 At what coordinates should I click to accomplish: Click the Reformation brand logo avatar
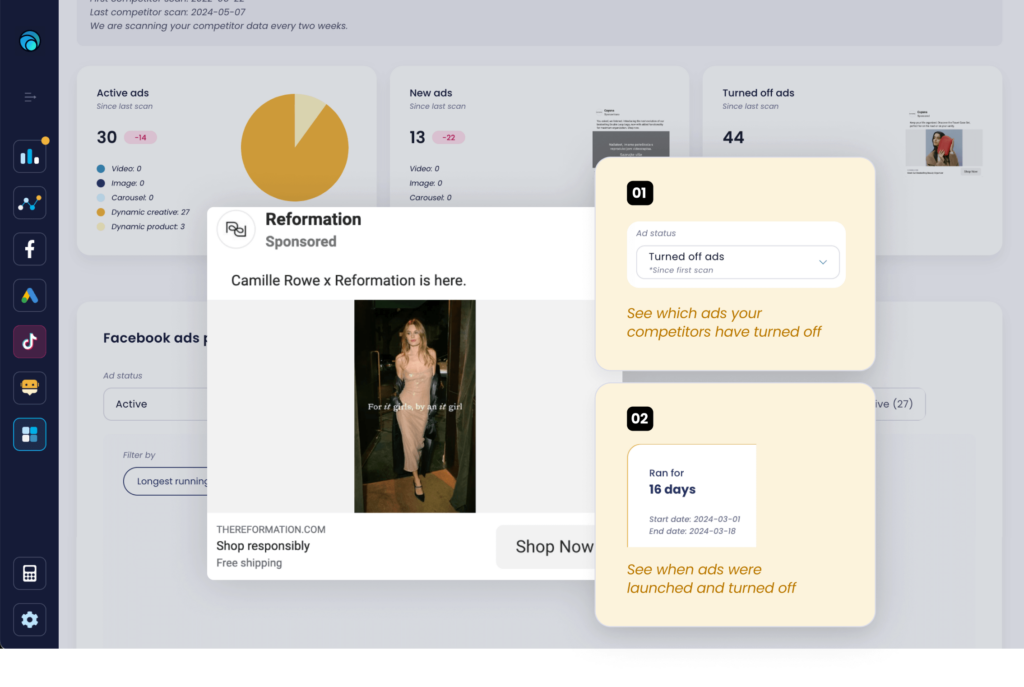coord(236,229)
